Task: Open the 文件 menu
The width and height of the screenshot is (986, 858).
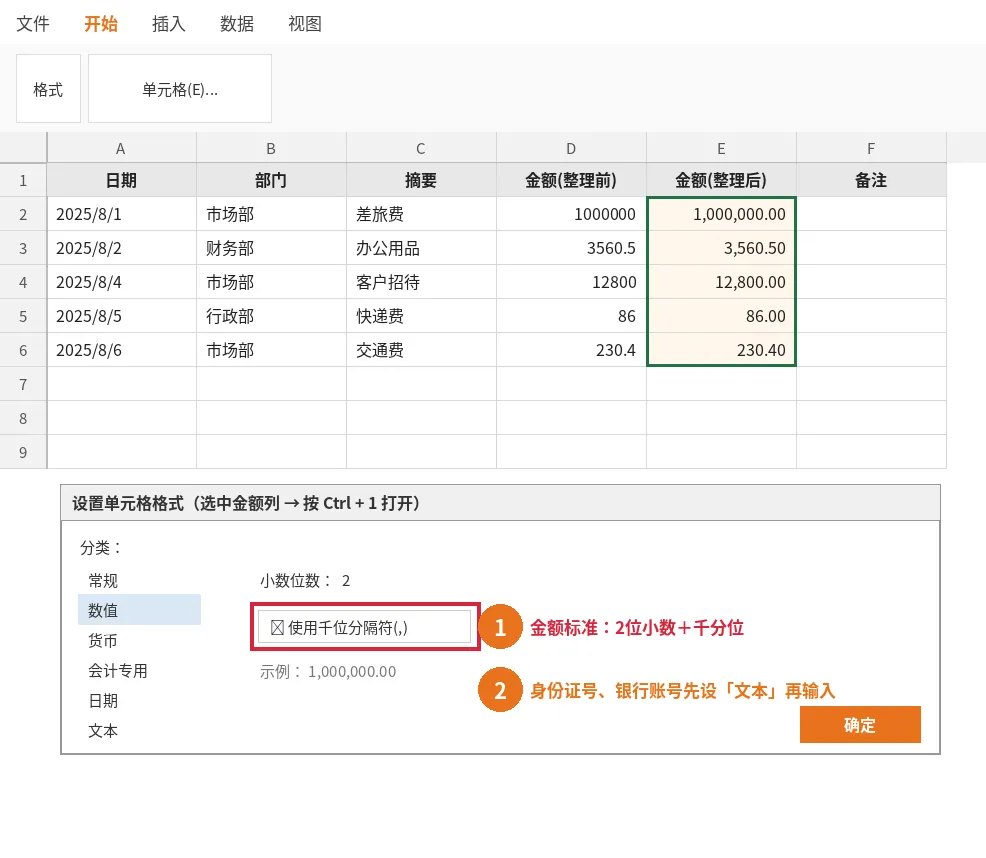Action: (x=33, y=24)
